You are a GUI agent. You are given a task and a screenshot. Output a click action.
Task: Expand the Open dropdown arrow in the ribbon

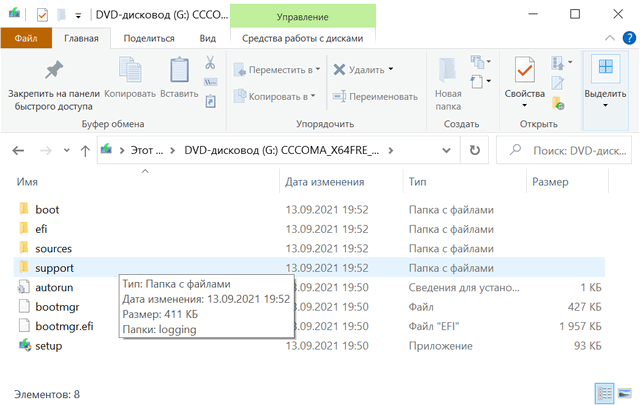(570, 62)
